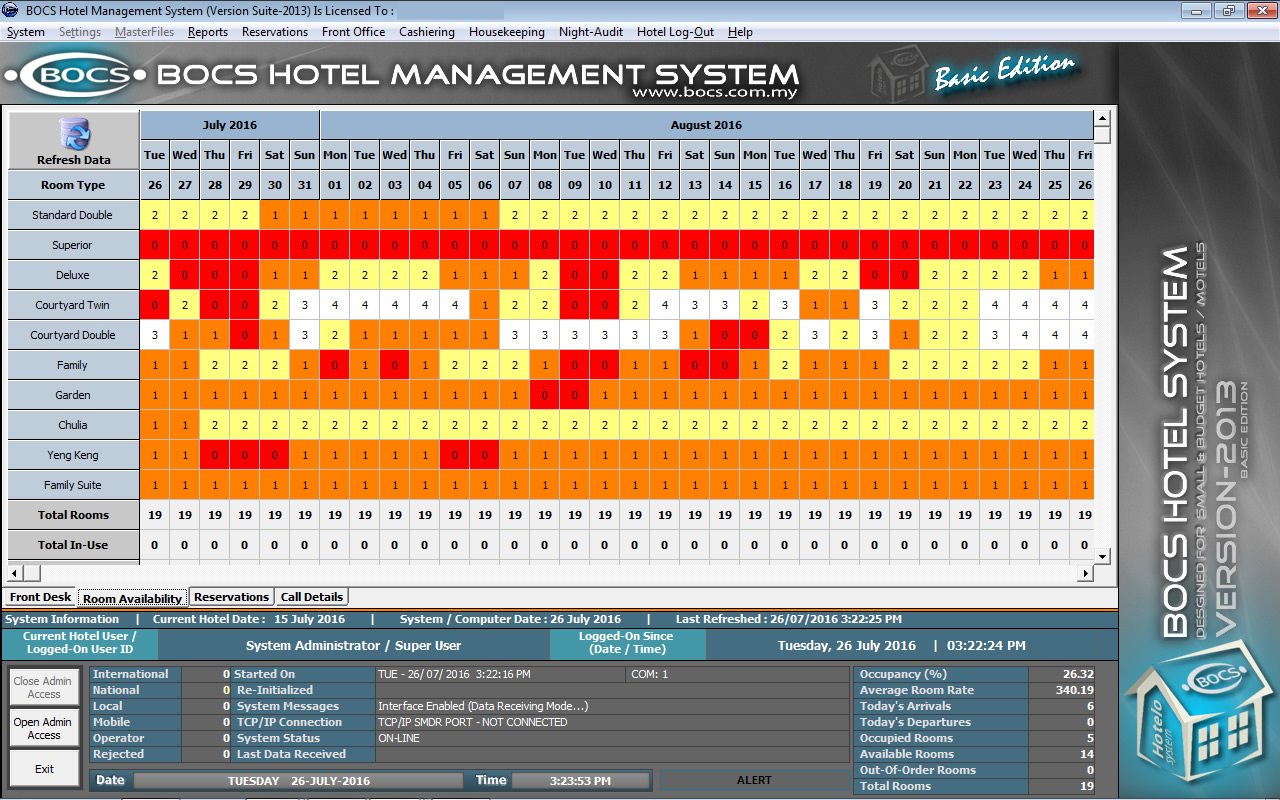This screenshot has height=800, width=1280.
Task: Click the International call counter label
Action: click(x=131, y=674)
